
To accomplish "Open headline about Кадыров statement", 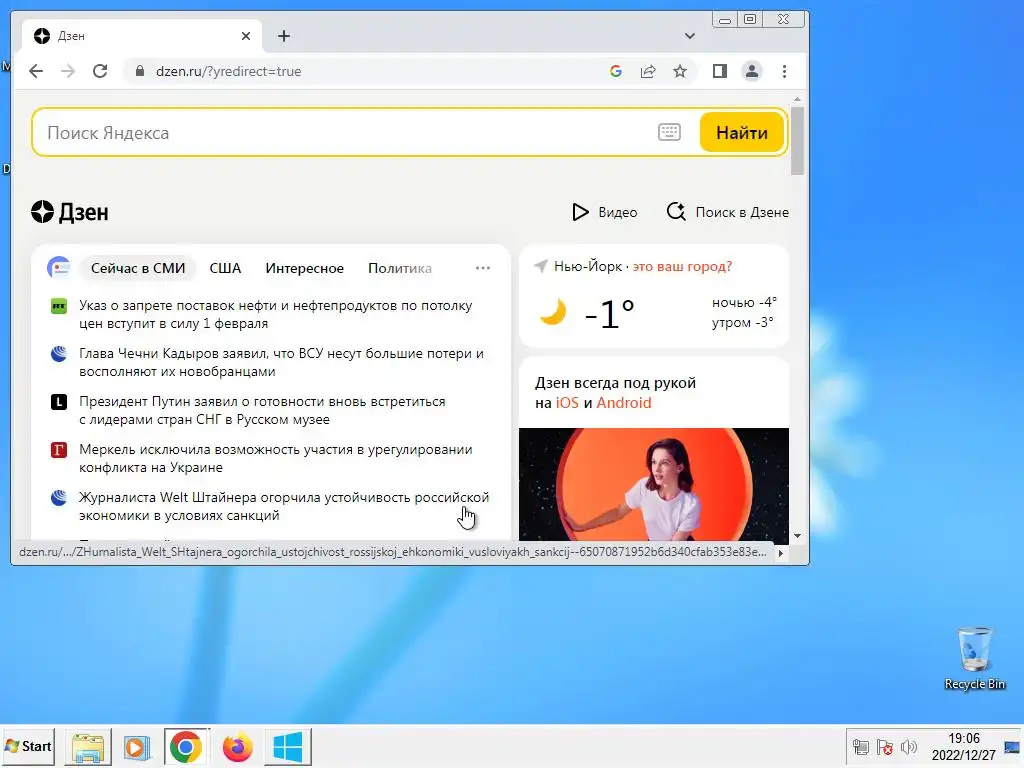I will point(281,362).
